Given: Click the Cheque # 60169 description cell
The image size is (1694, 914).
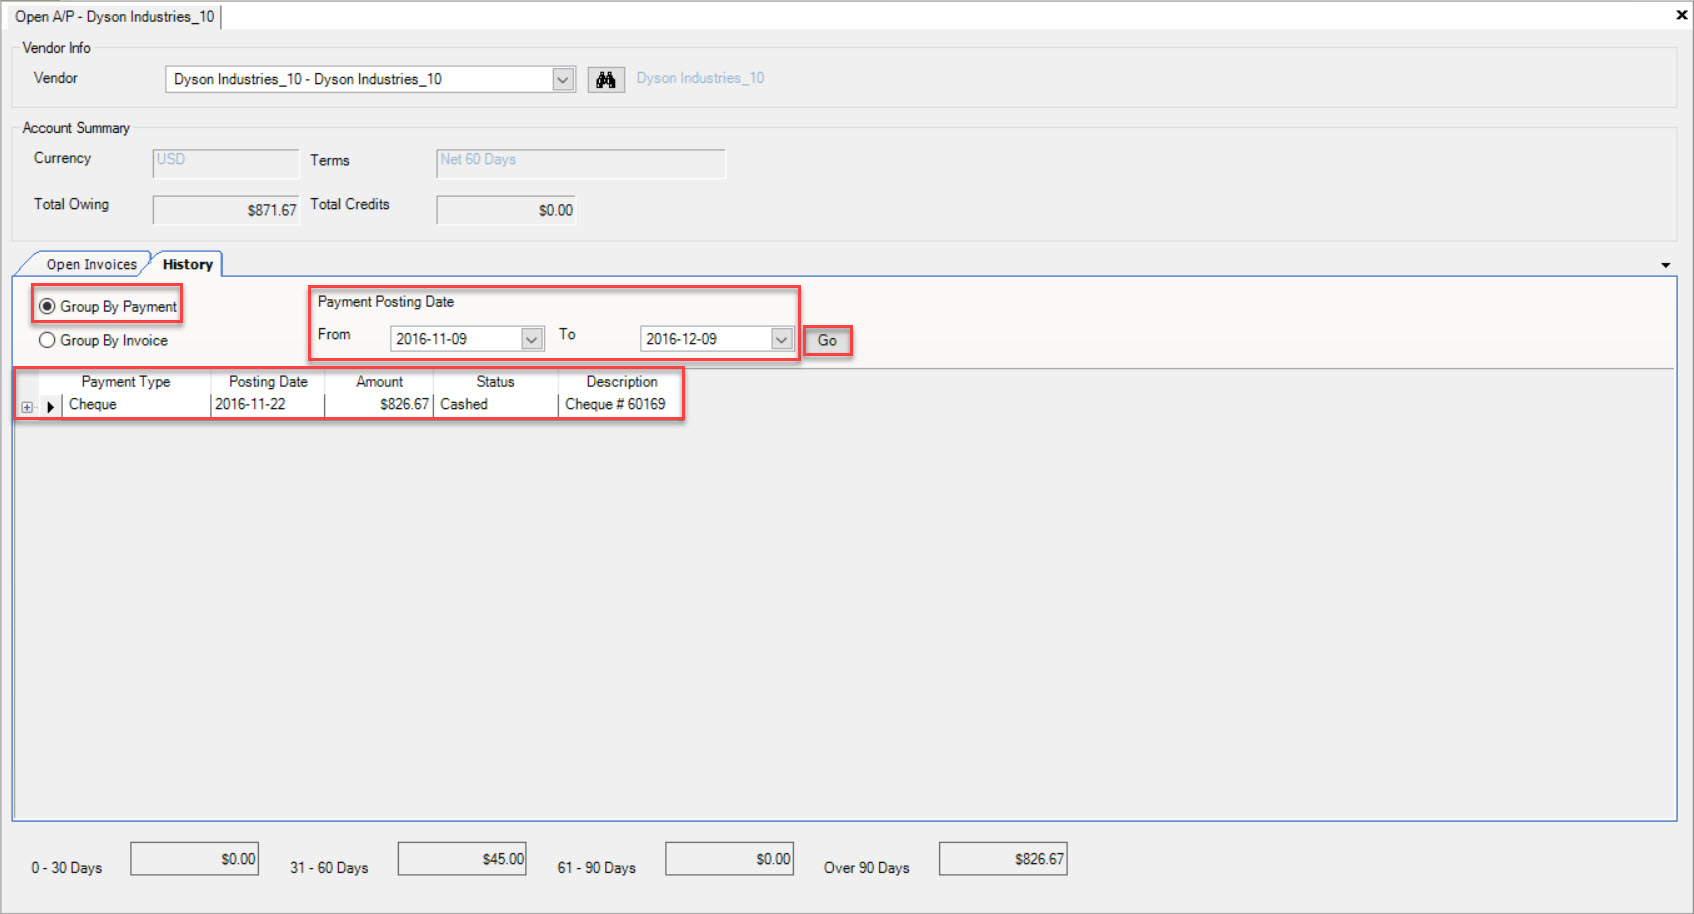Looking at the screenshot, I should pos(620,405).
